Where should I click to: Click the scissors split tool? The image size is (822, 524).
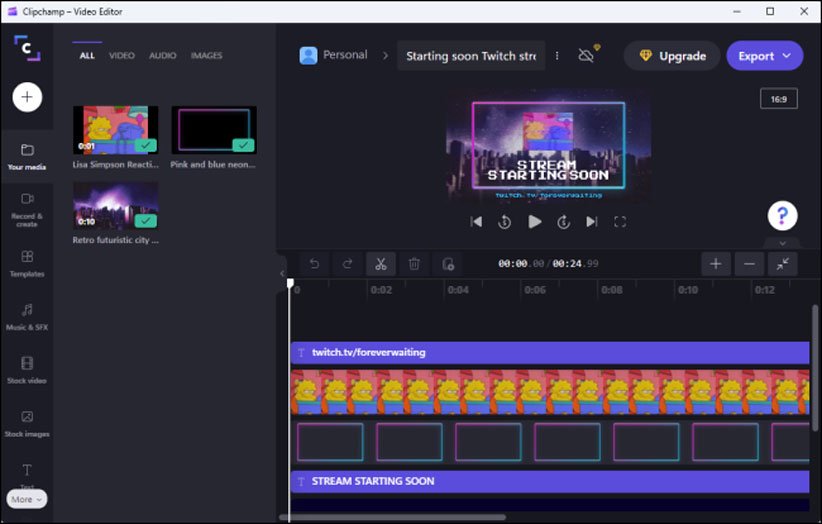380,264
